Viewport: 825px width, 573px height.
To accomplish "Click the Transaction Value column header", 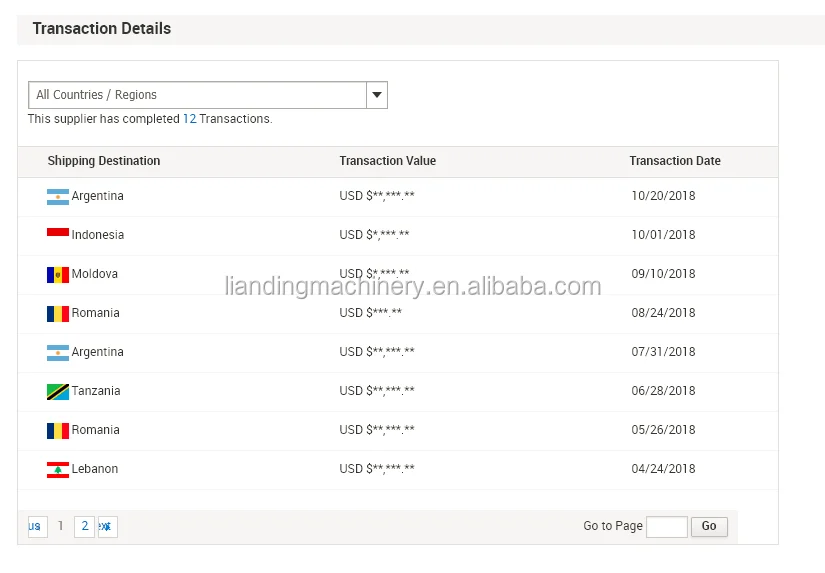I will click(388, 161).
